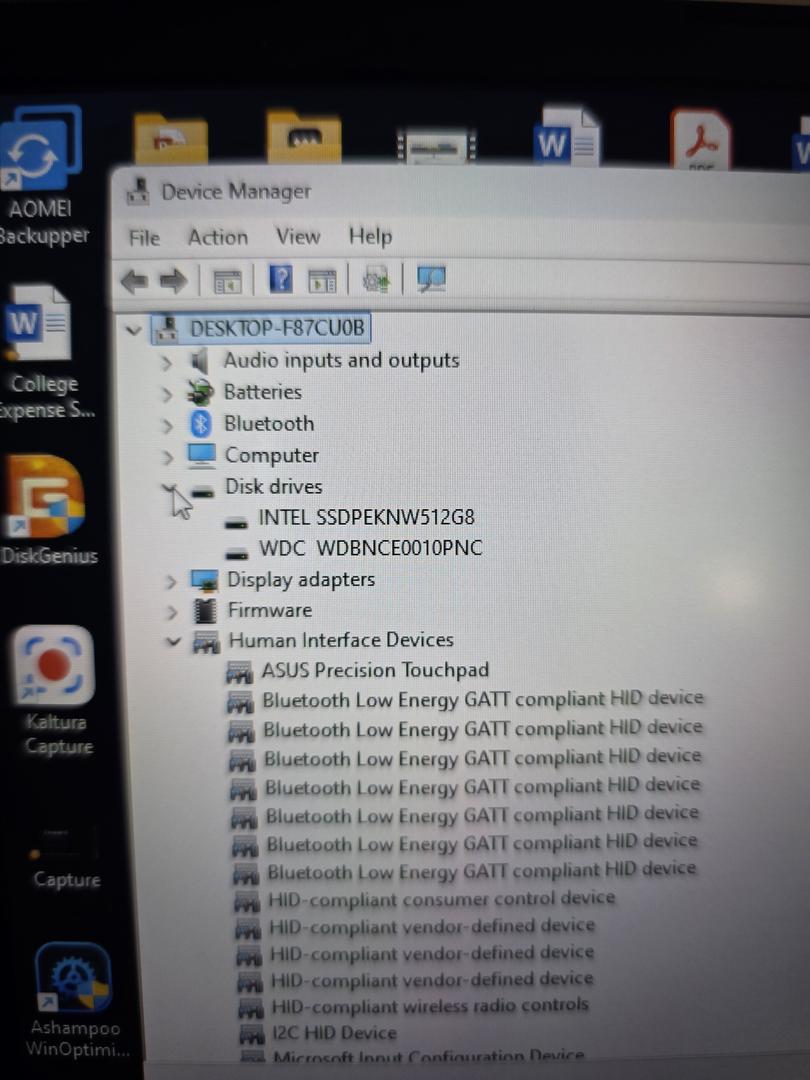810x1080 pixels.
Task: Collapse the Human Interface Devices category
Action: pyautogui.click(x=174, y=642)
